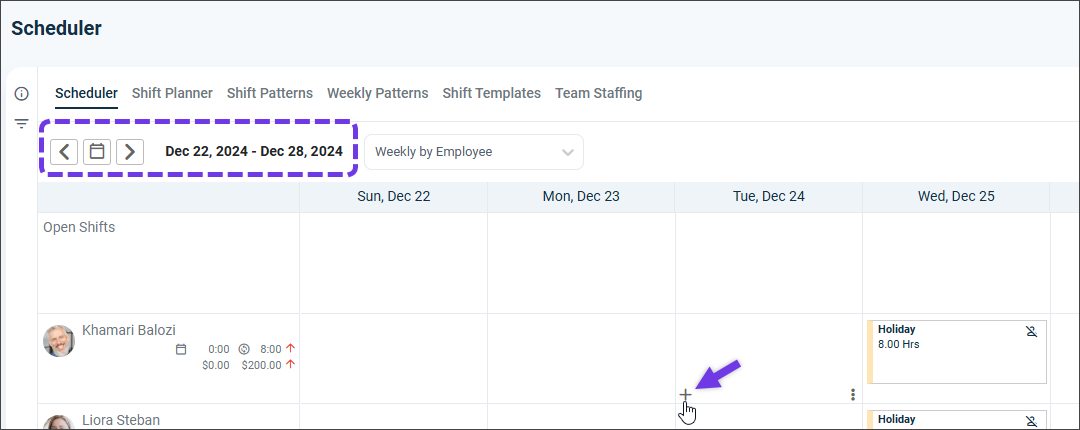Click small calendar icon under Khamari Balozi
Viewport: 1080px width, 430px height.
tap(181, 349)
